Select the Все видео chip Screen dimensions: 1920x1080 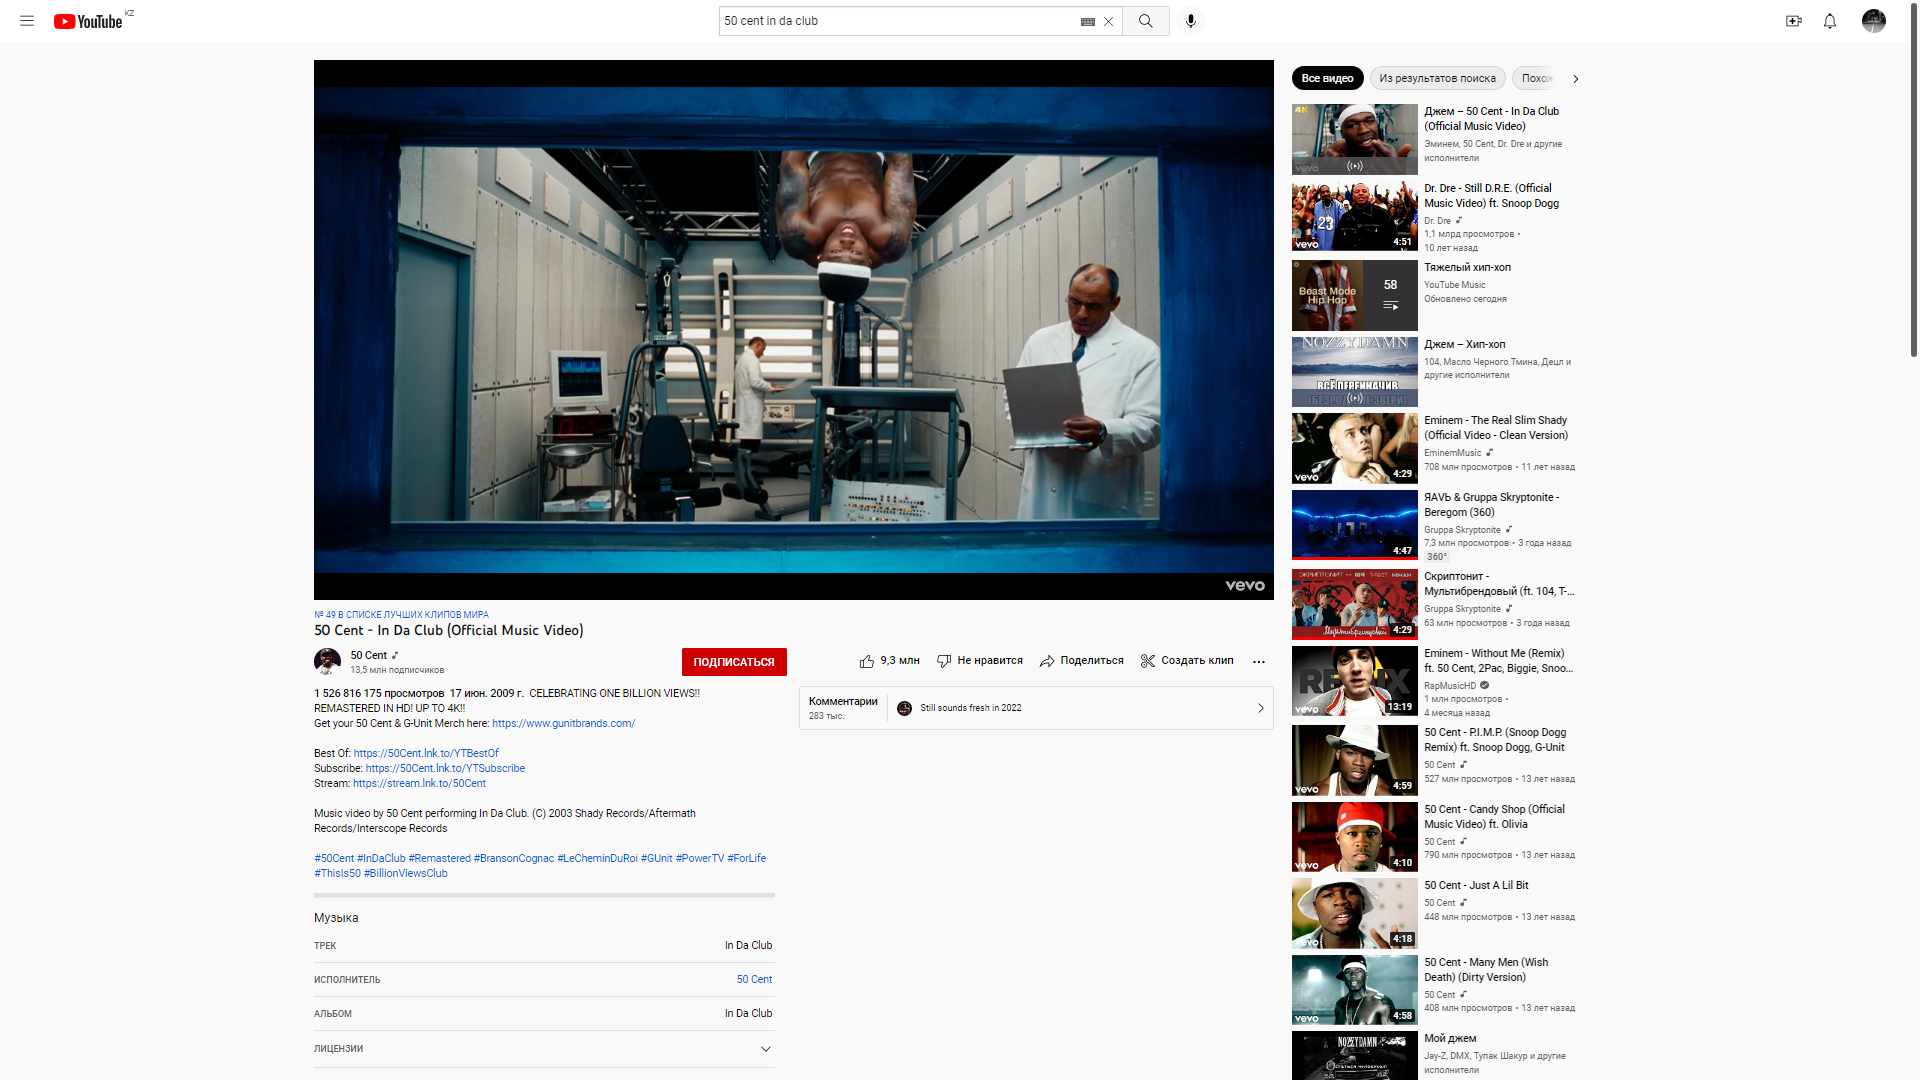[1327, 78]
